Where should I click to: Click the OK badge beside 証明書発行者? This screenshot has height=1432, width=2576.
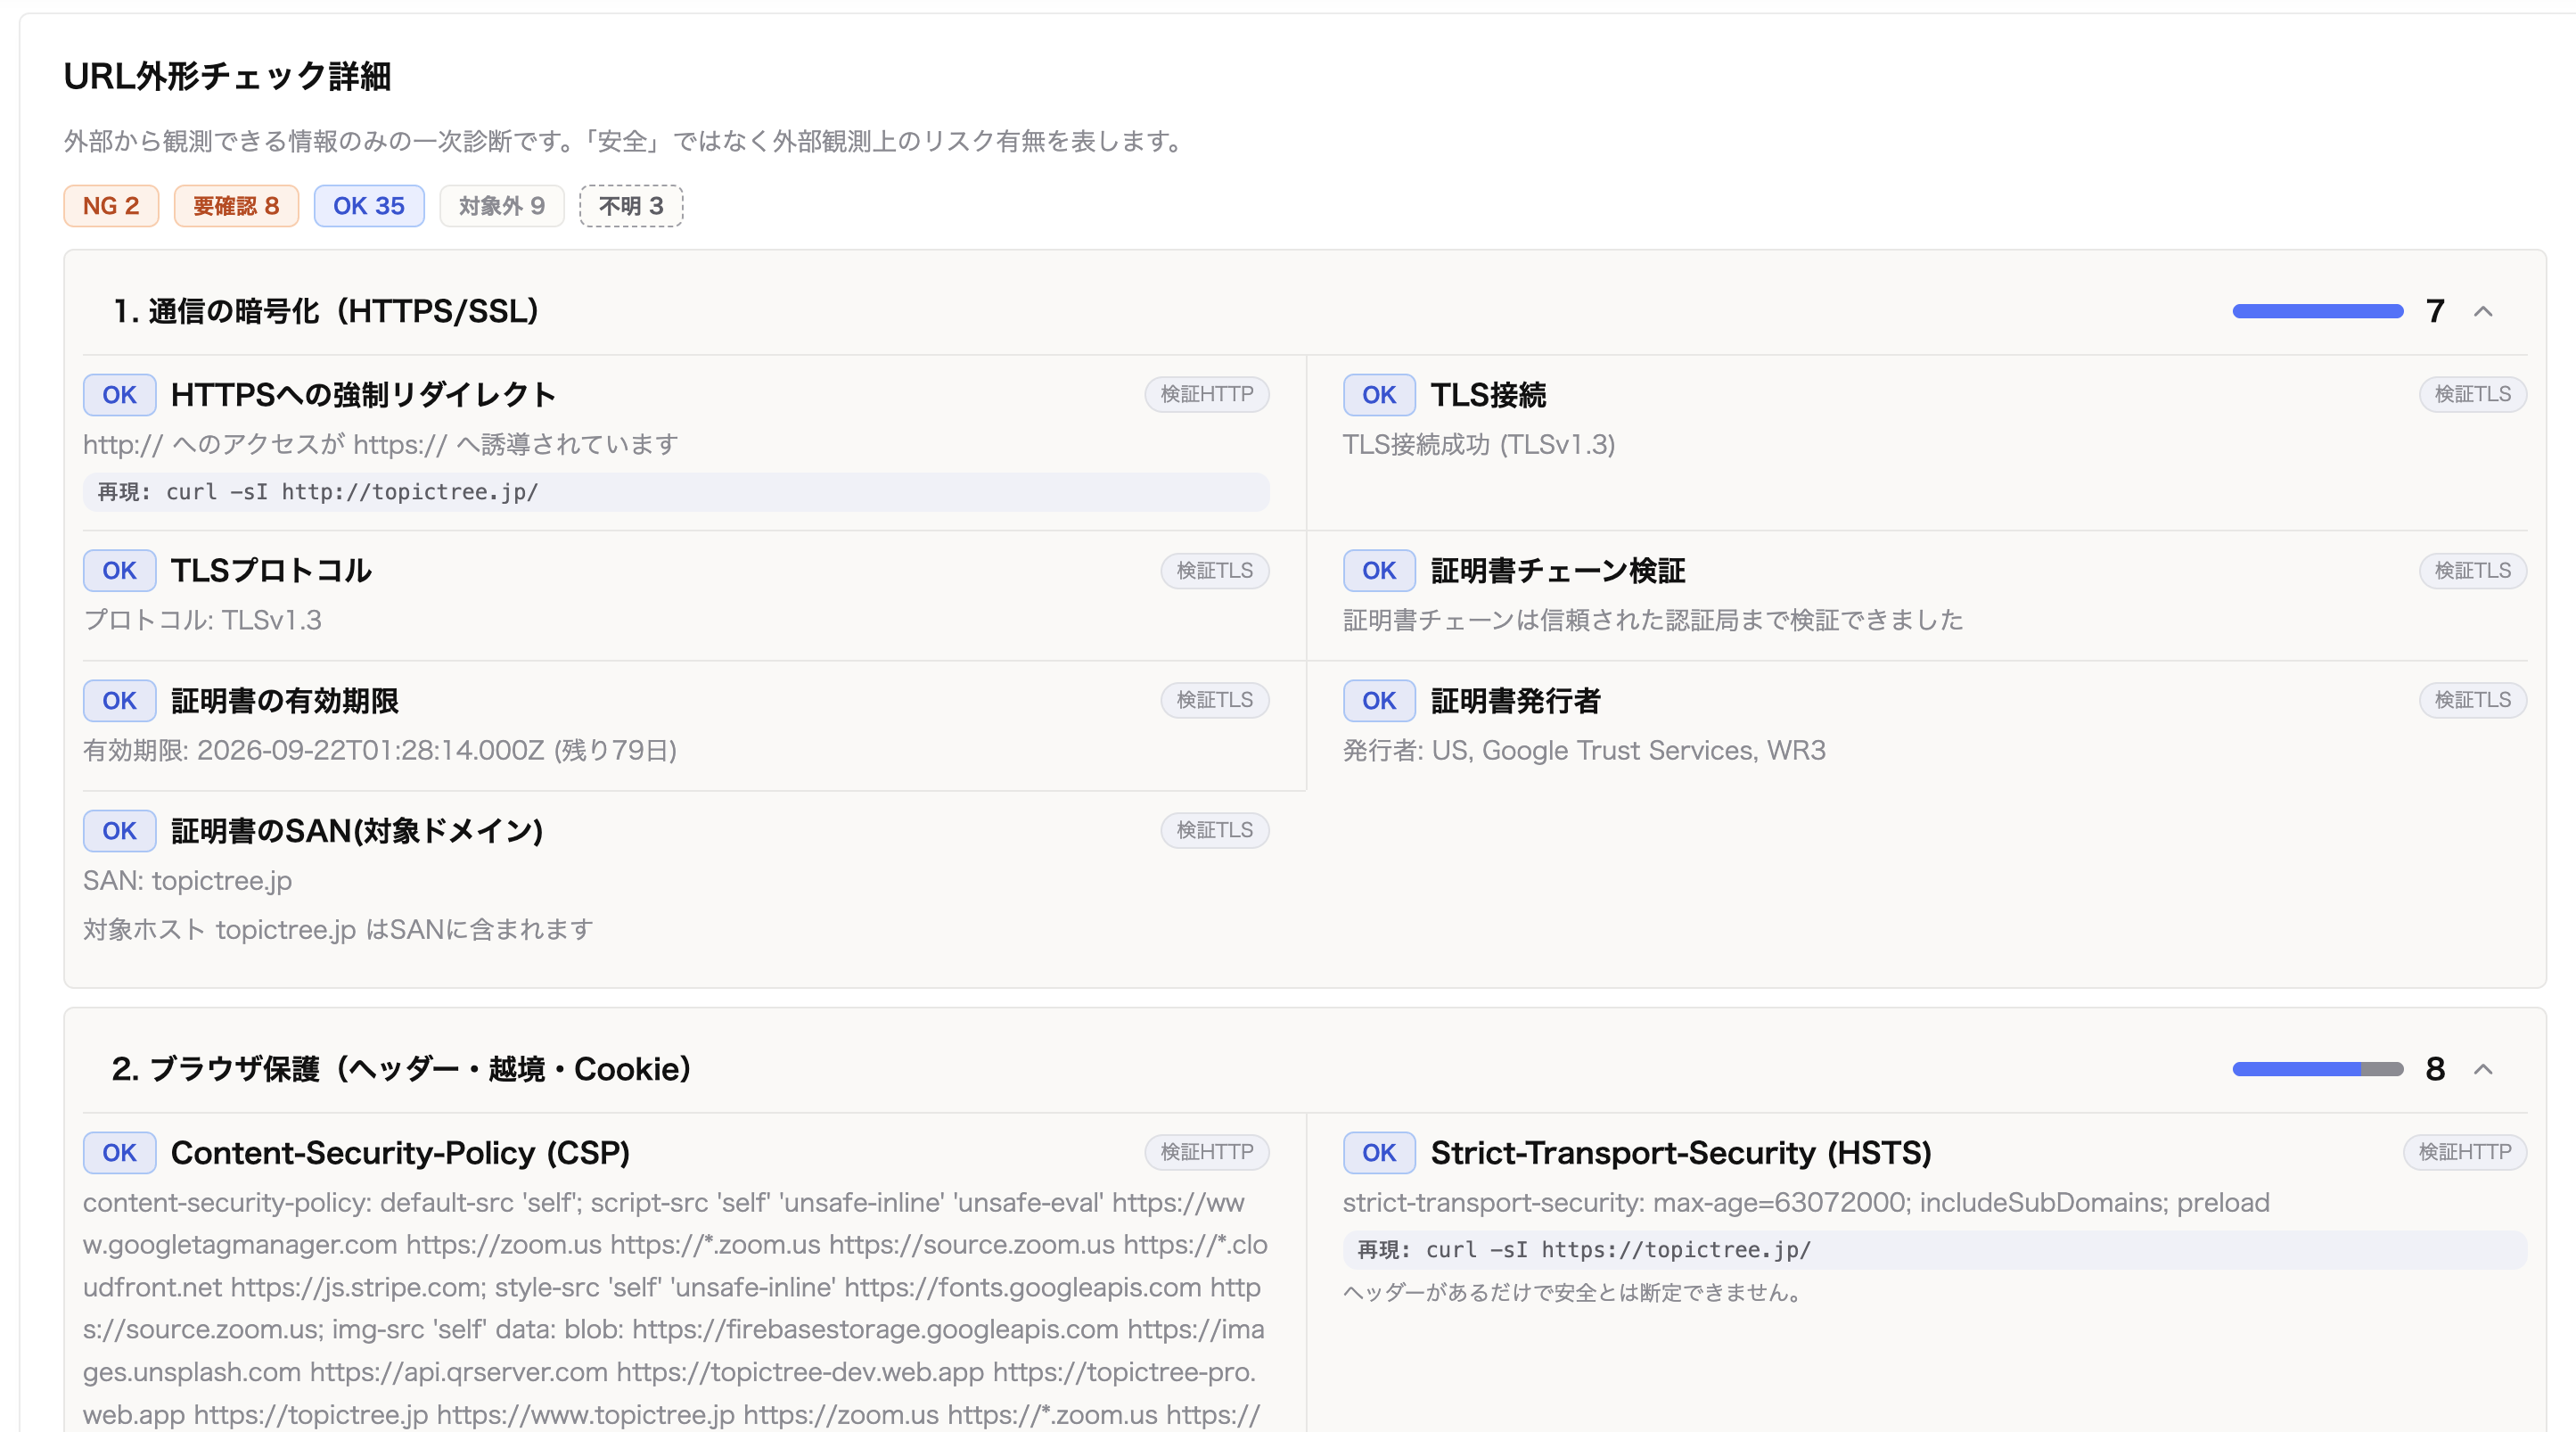[x=1379, y=701]
